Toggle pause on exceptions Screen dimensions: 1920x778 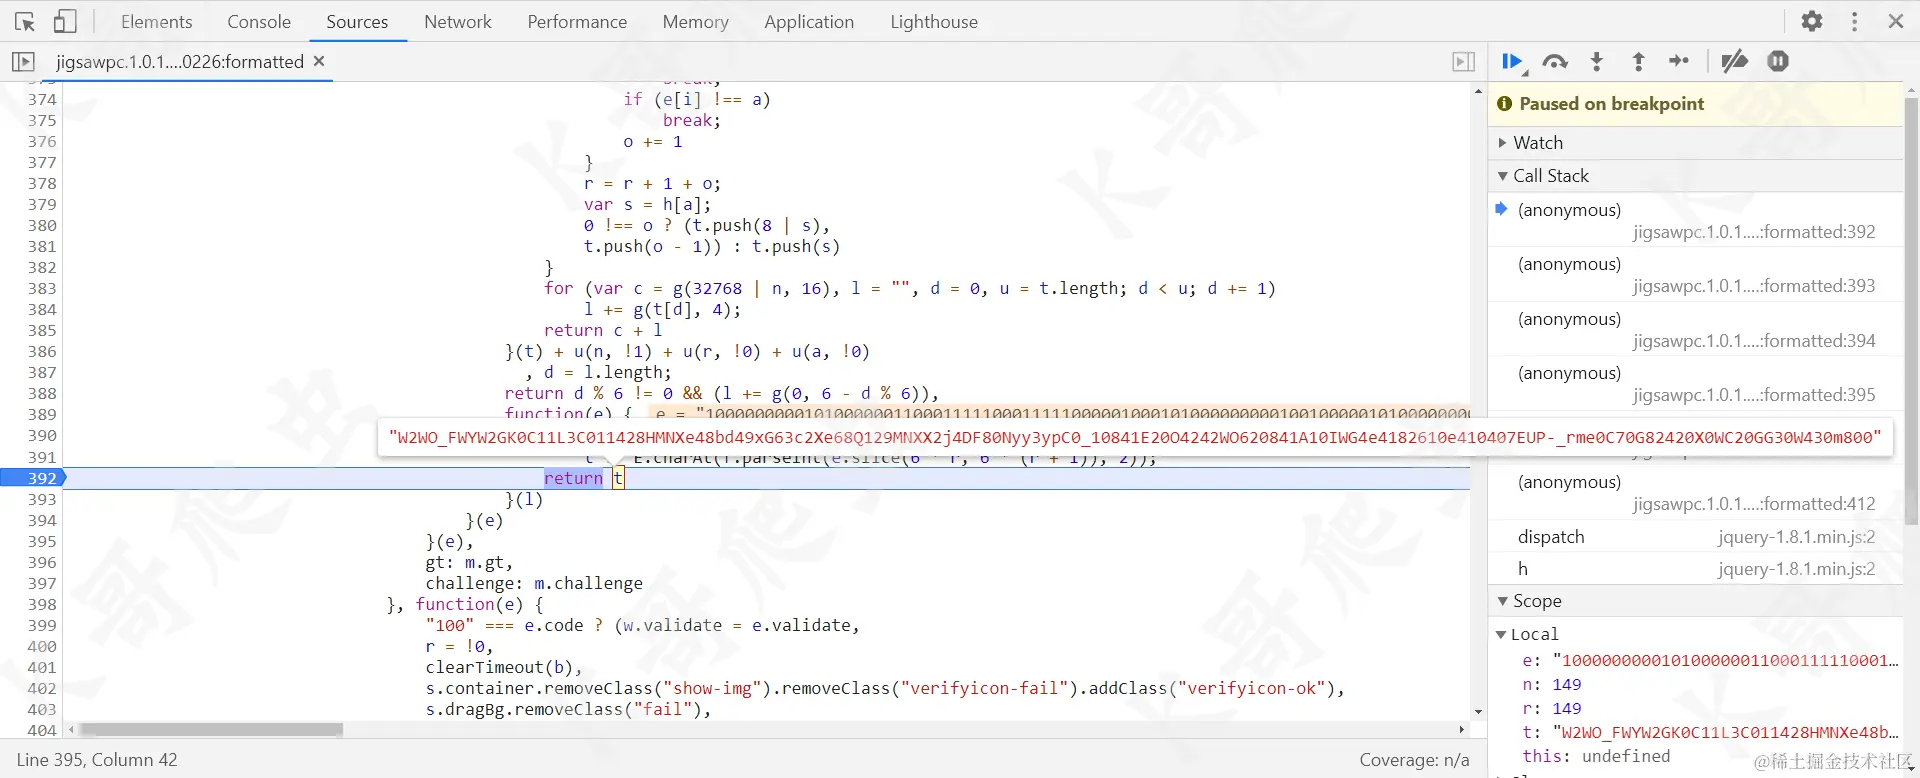pyautogui.click(x=1778, y=61)
